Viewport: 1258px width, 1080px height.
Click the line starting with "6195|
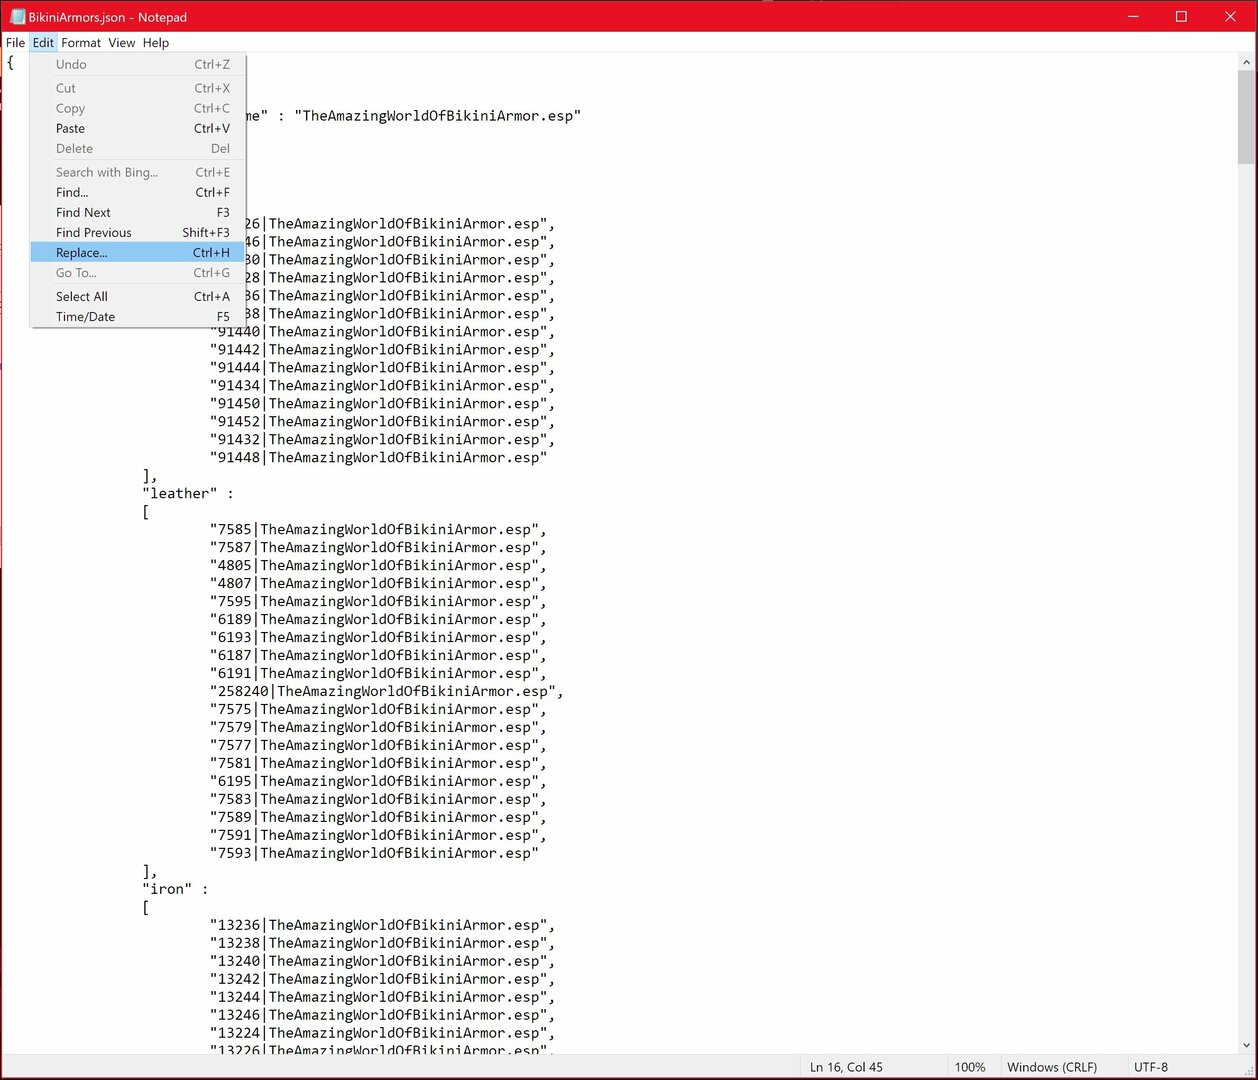[x=379, y=781]
